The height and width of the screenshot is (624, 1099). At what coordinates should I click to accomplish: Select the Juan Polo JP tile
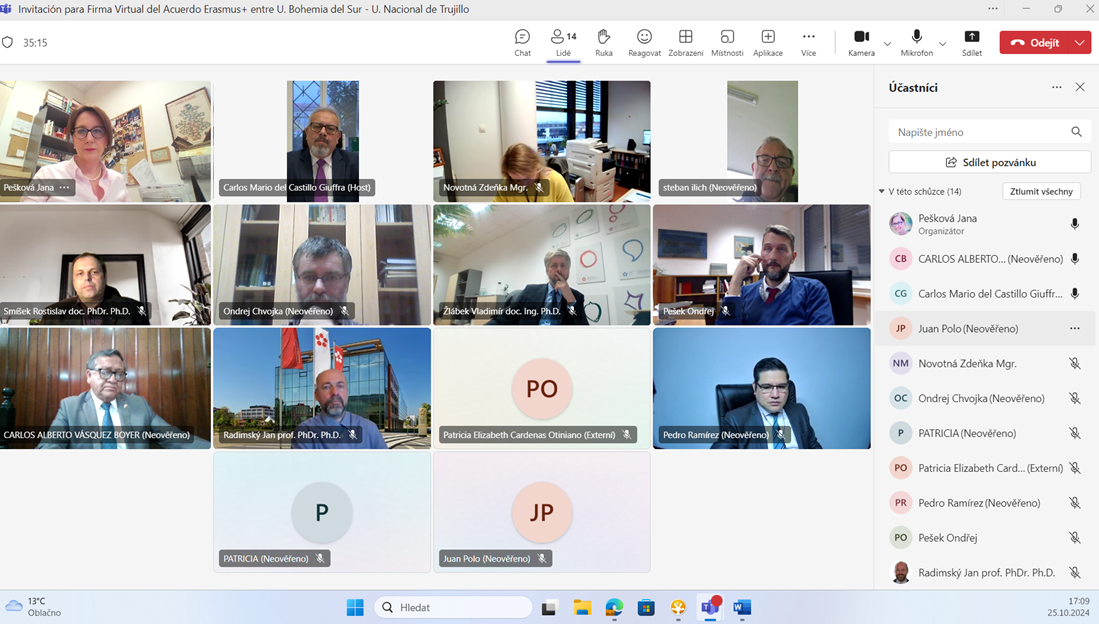point(542,512)
